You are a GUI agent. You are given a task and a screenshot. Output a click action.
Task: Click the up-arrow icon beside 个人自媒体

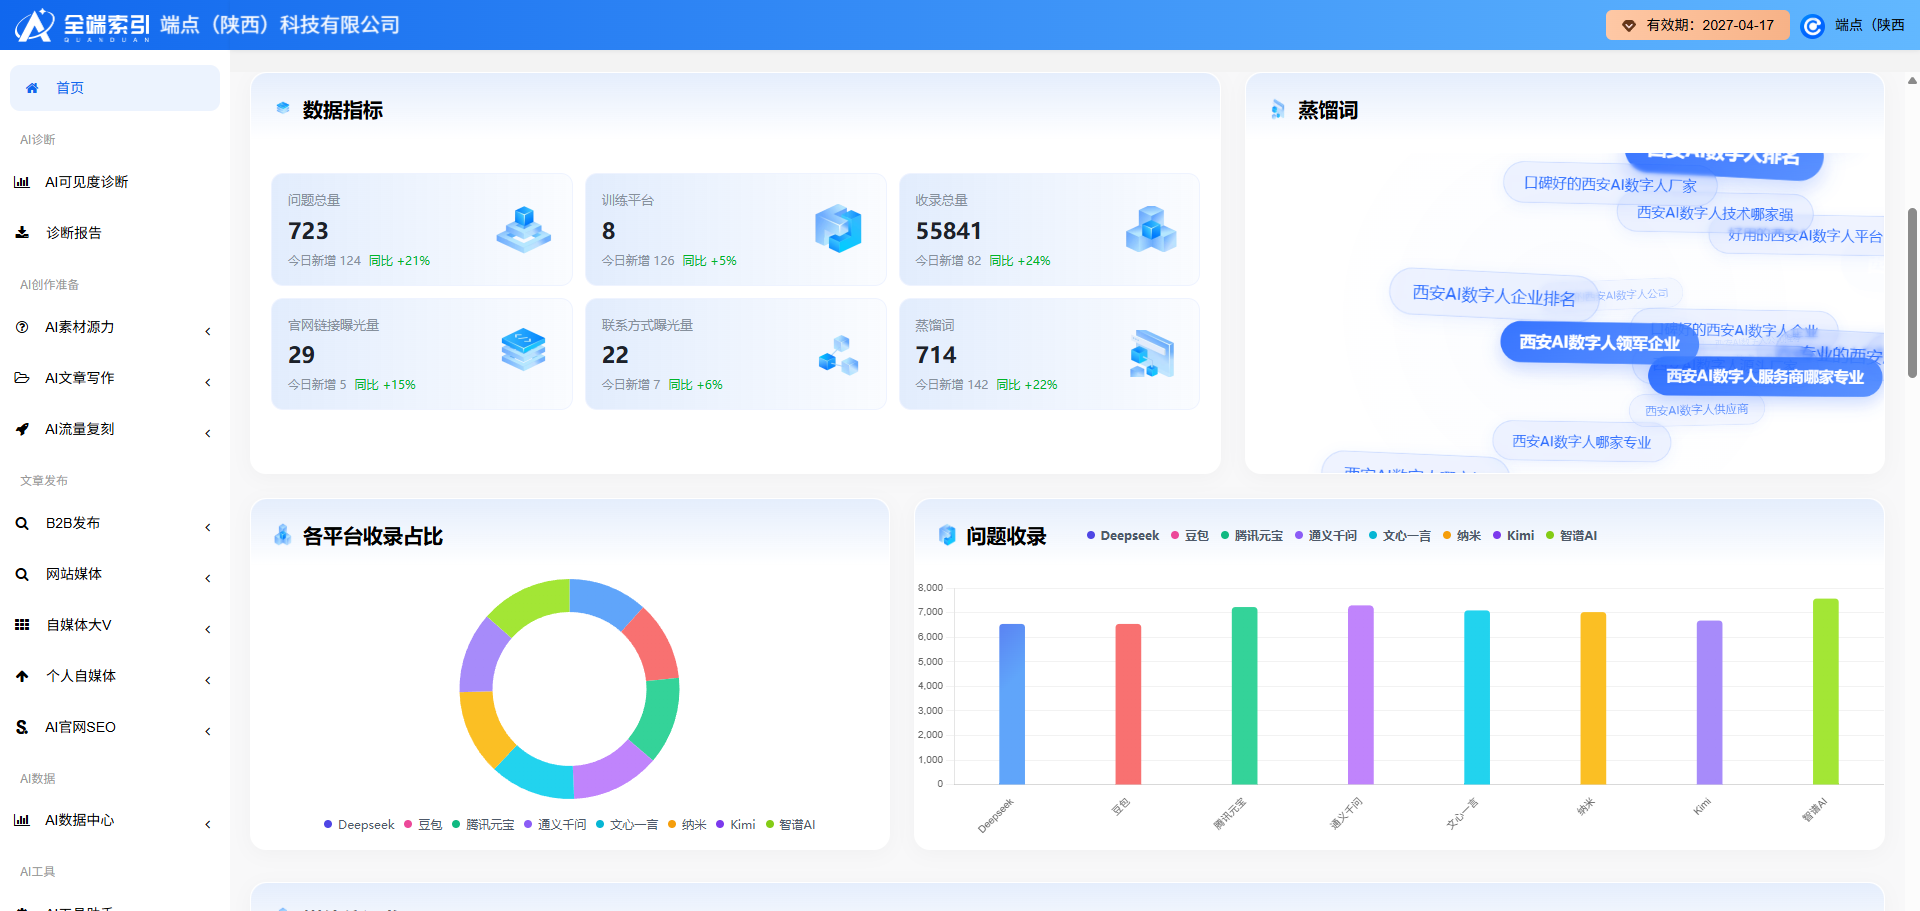tap(22, 676)
